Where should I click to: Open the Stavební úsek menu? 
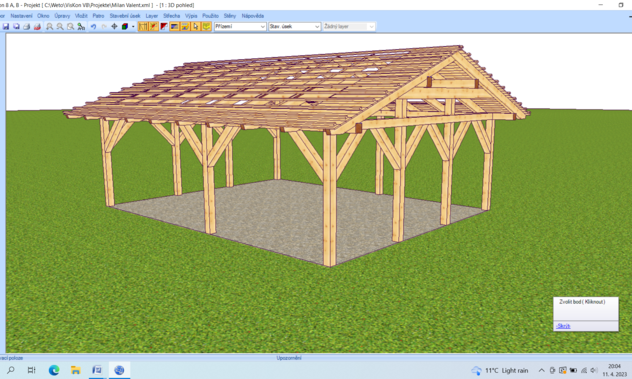click(125, 16)
